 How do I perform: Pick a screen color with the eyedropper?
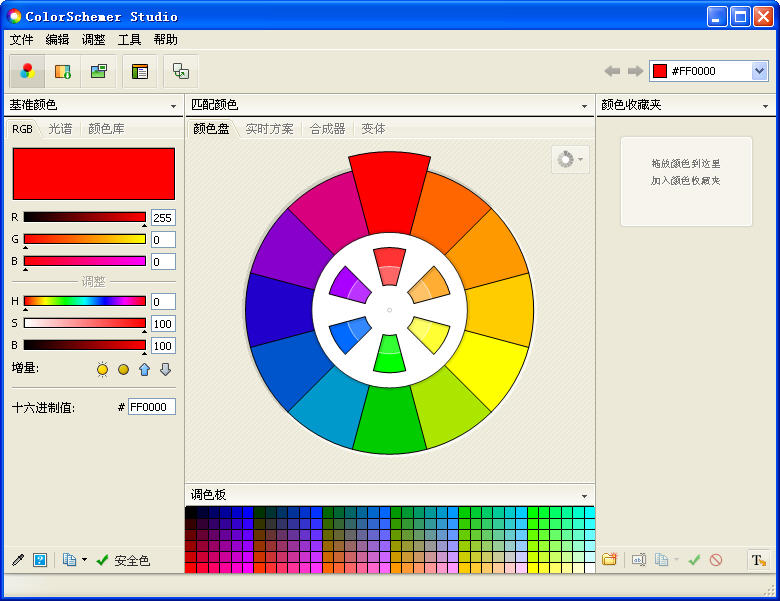(18, 560)
